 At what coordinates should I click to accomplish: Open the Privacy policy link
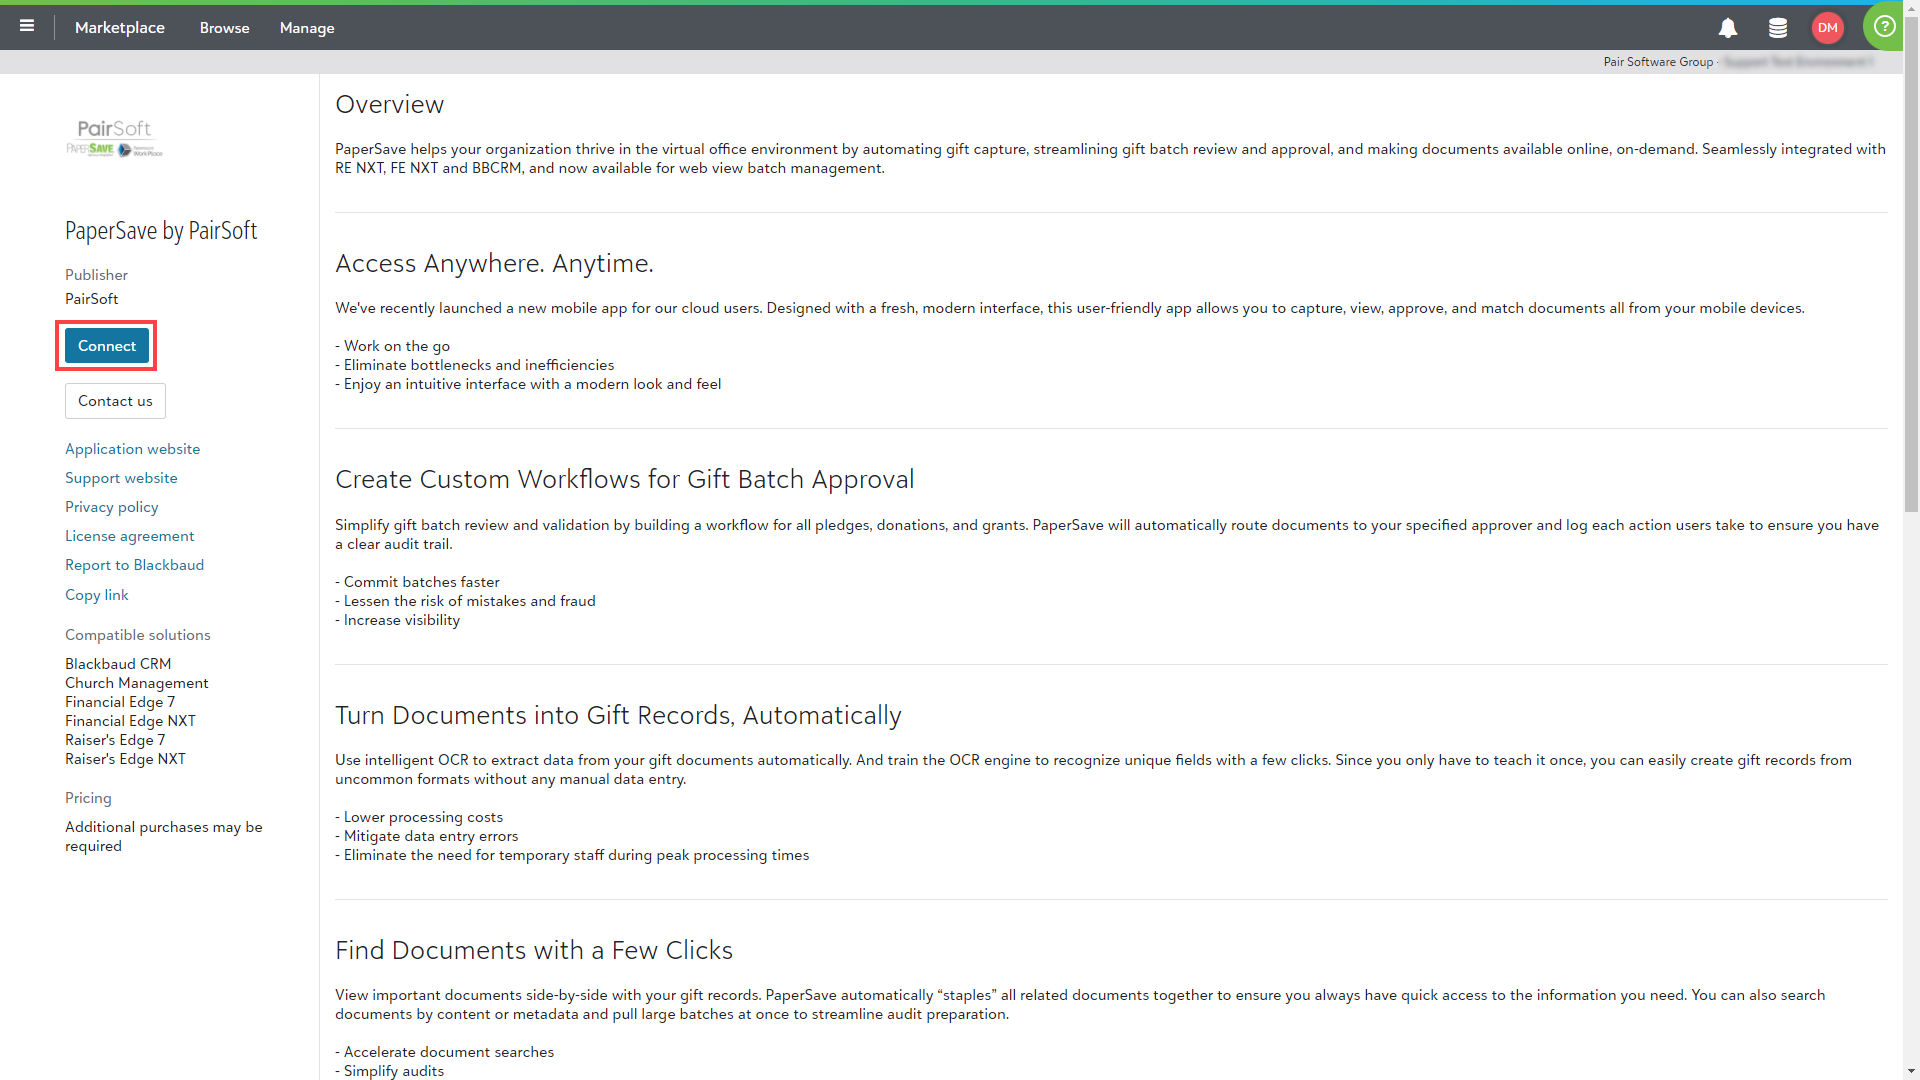[111, 507]
